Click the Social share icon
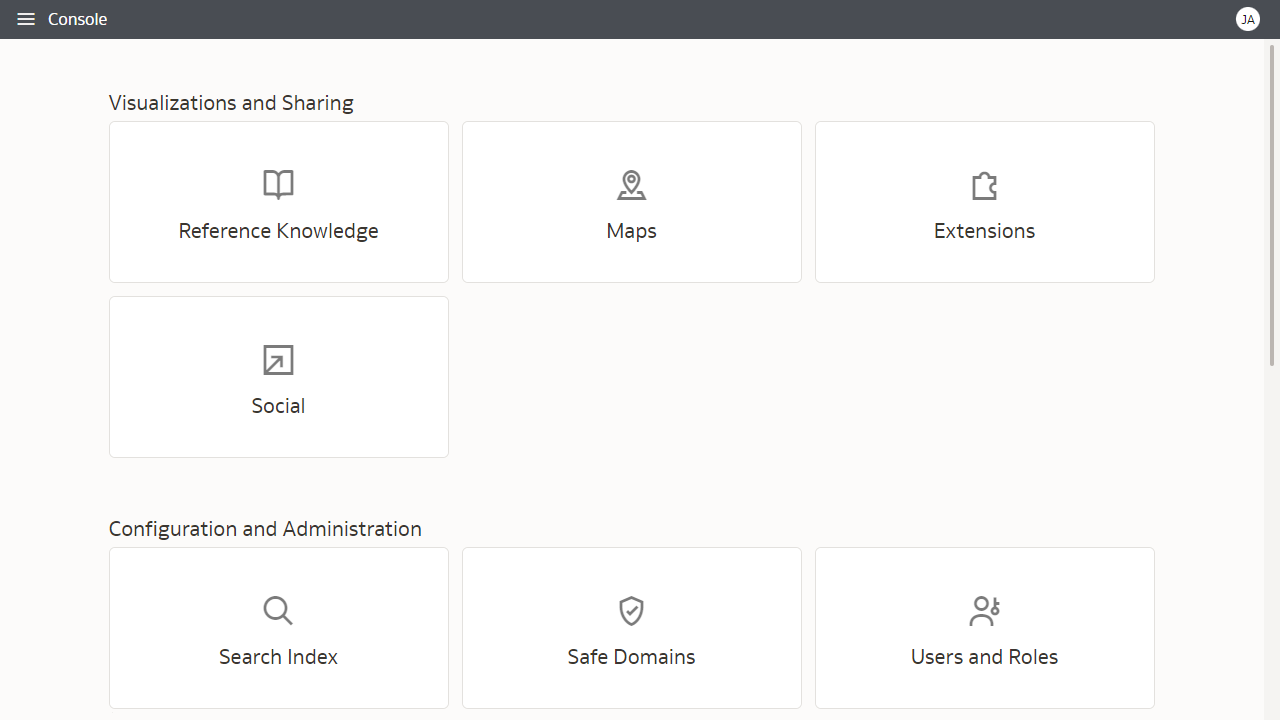This screenshot has height=720, width=1280. (x=278, y=360)
